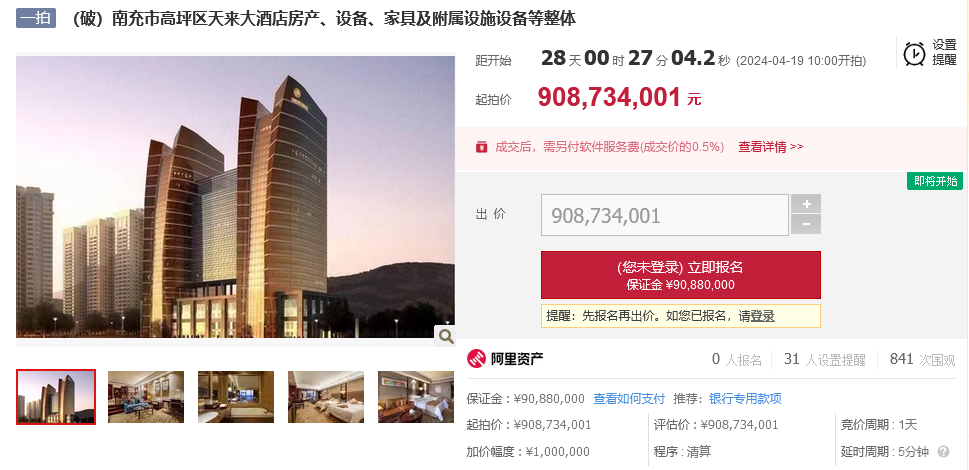Click 立即报名 red register button

coord(681,275)
